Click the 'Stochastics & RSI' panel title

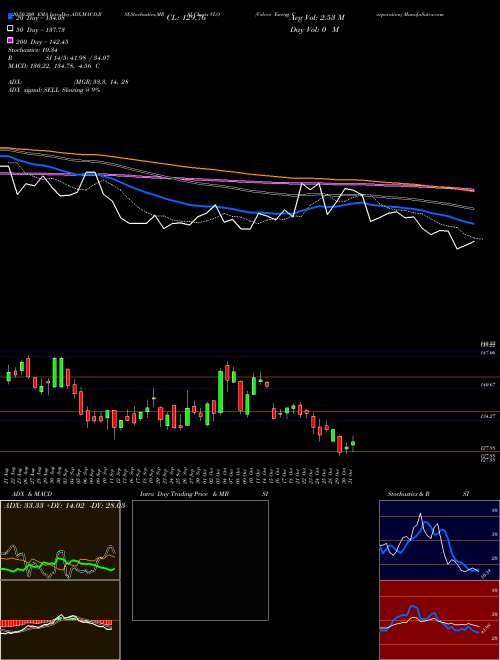[428, 494]
